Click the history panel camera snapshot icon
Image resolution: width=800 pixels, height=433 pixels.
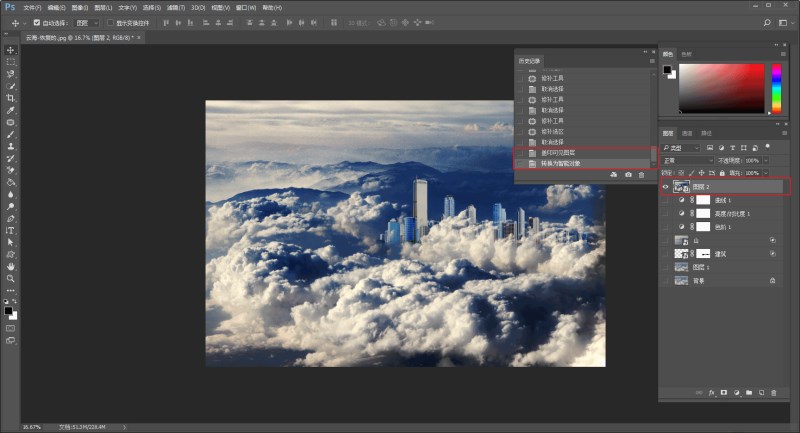(x=627, y=175)
